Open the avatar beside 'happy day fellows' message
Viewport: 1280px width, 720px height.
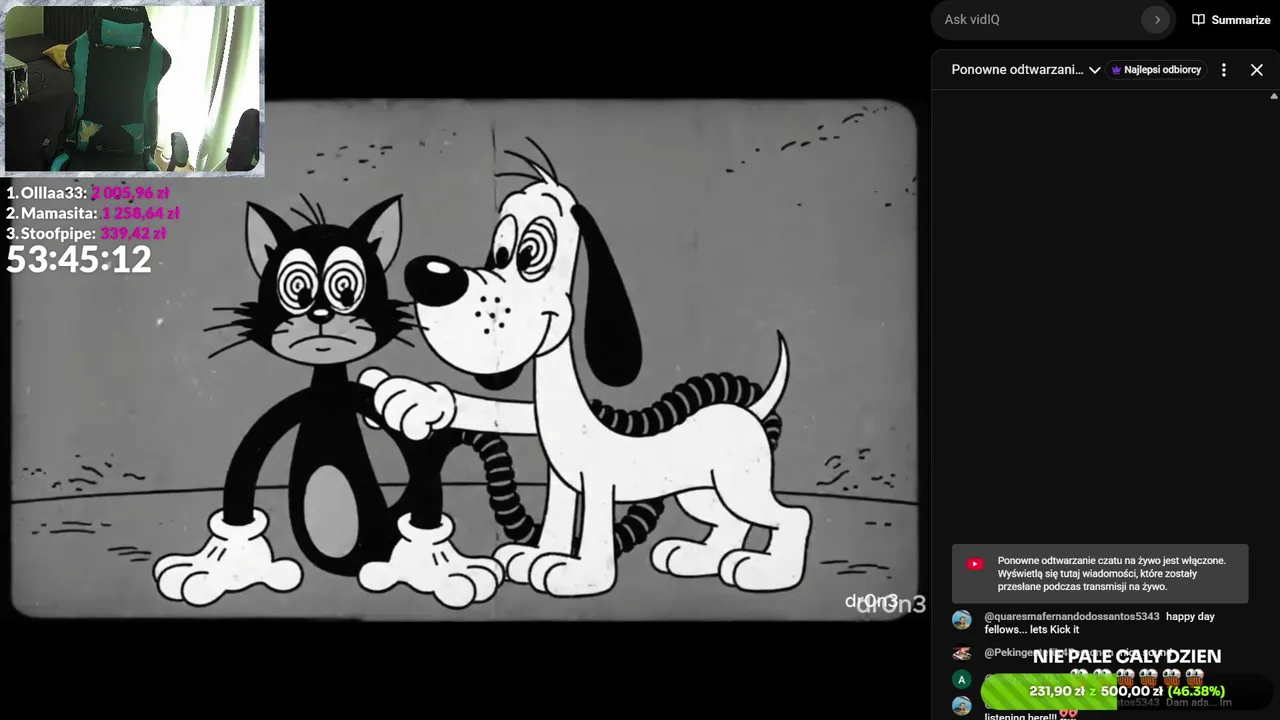[962, 620]
